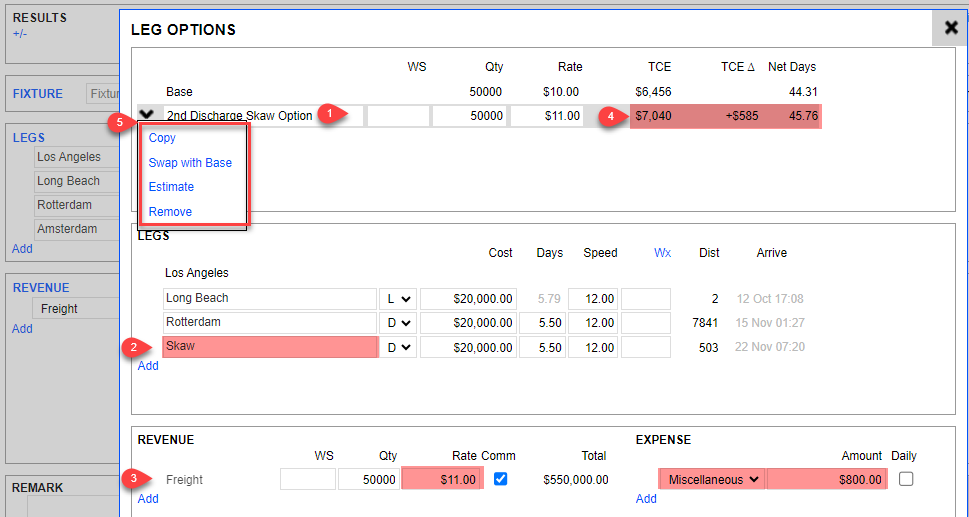
Task: Open the Long Beach leg type dropdown
Action: click(398, 299)
